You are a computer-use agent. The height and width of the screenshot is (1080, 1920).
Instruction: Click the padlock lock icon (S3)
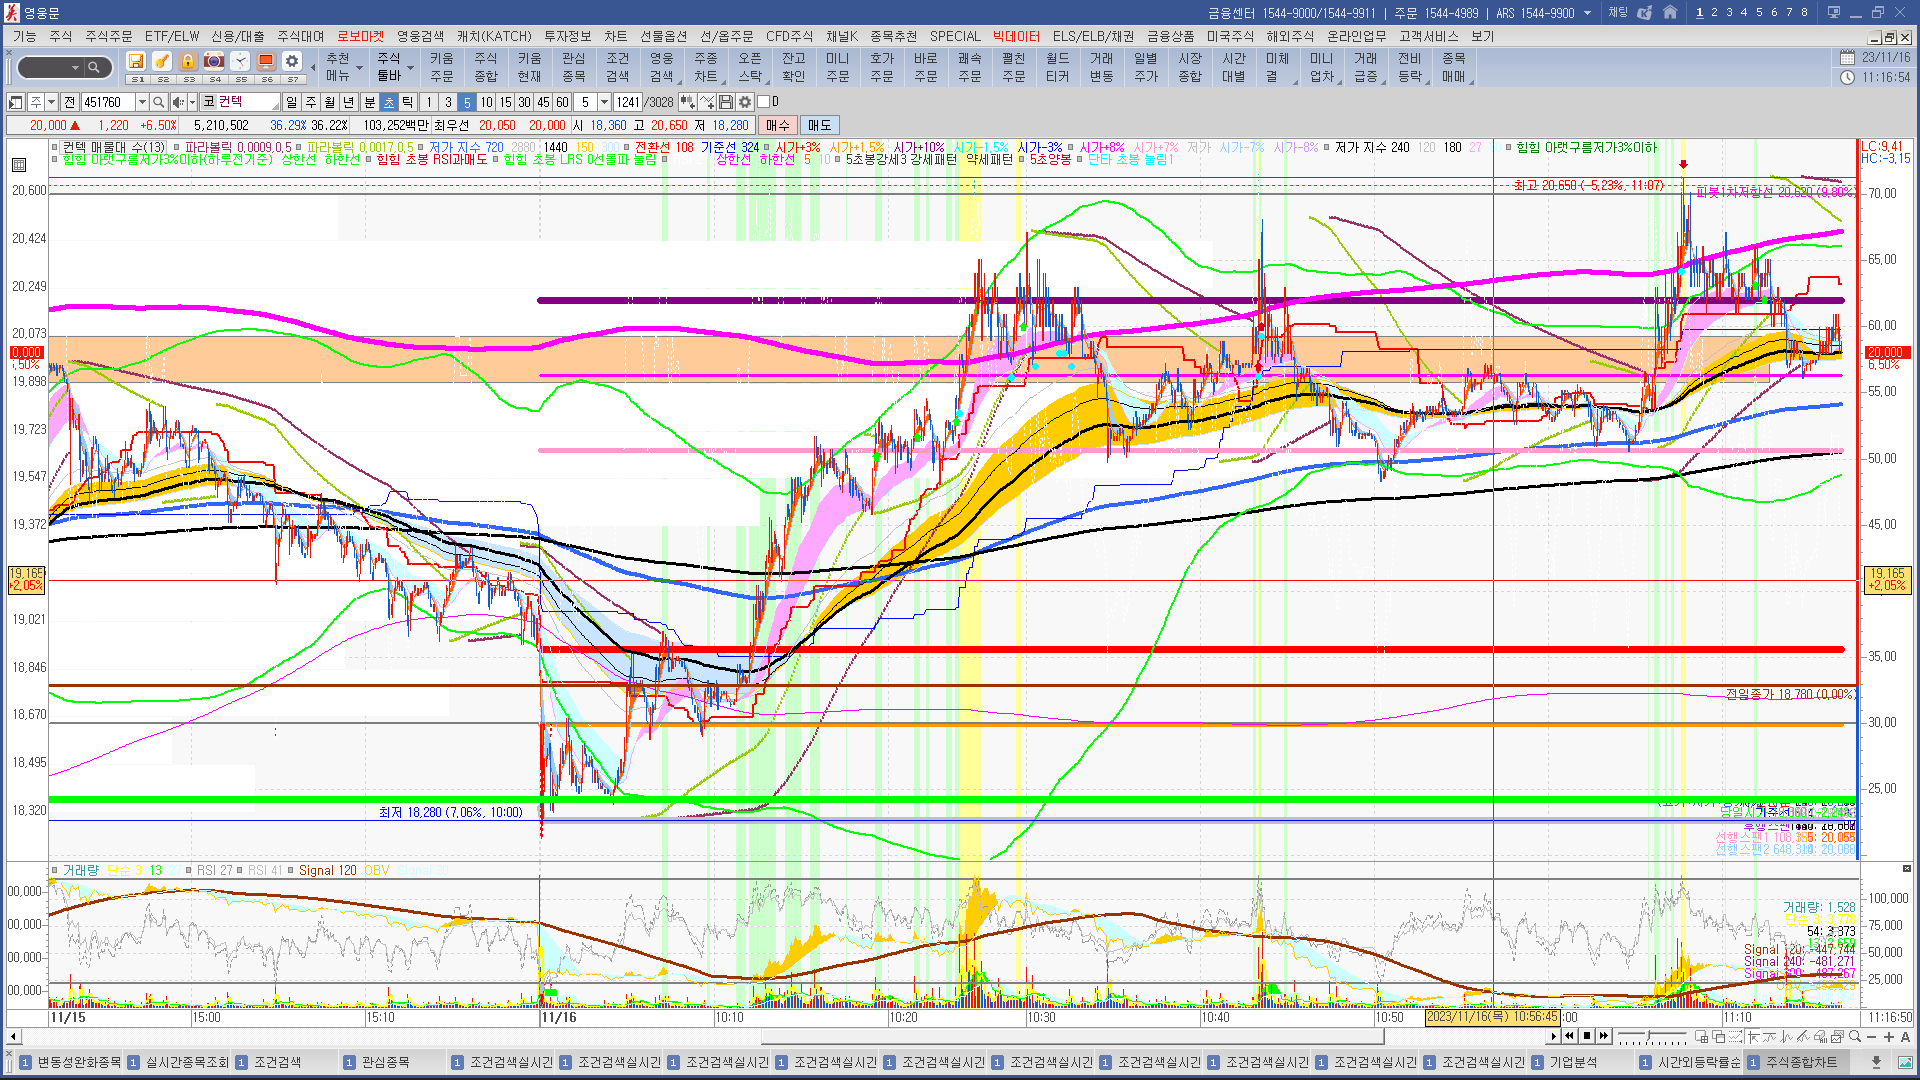[188, 62]
